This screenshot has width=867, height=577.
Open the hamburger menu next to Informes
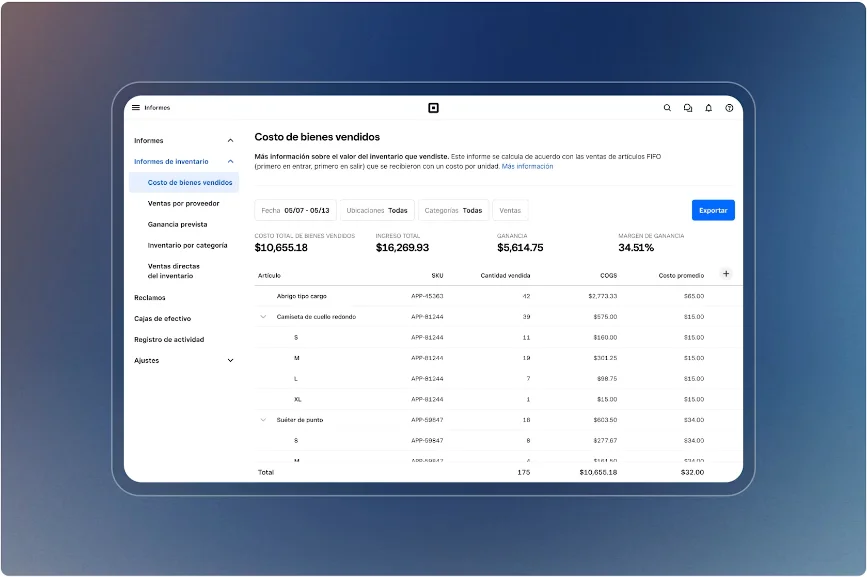[135, 108]
